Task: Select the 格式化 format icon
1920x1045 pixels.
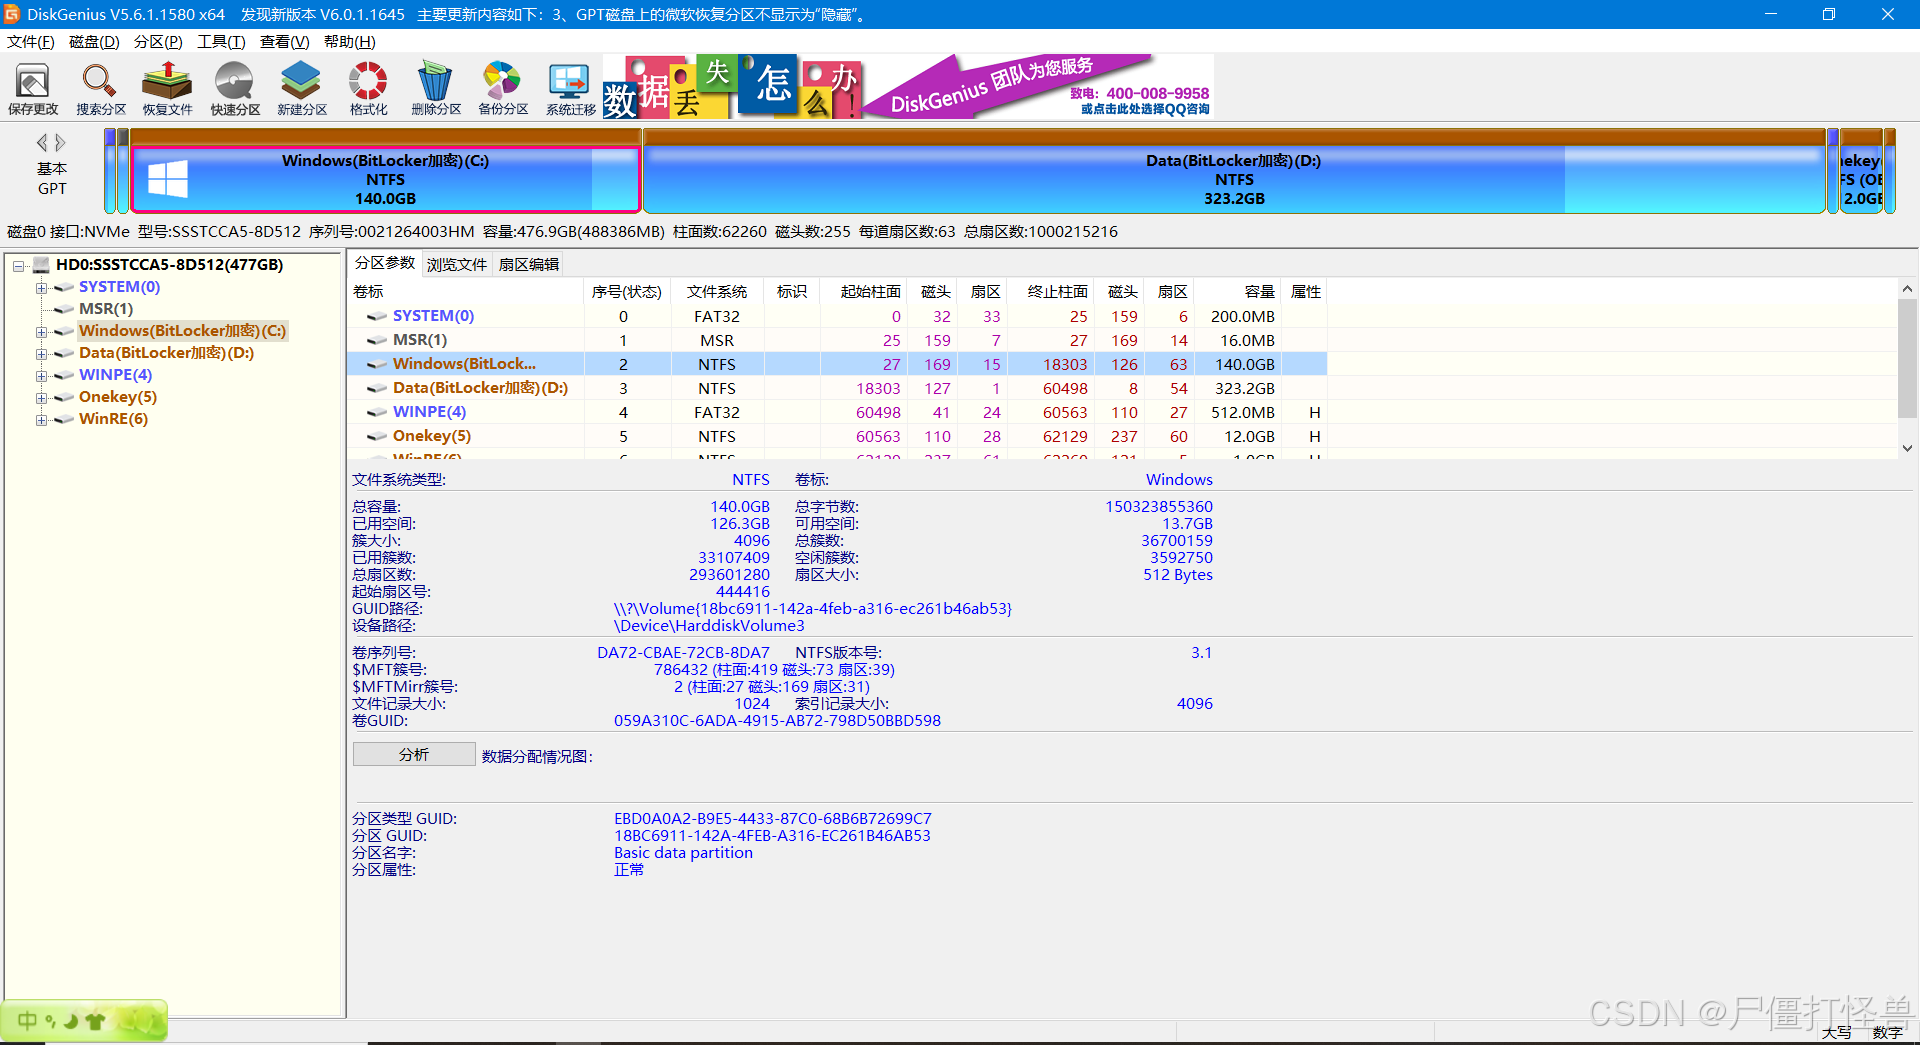Action: pos(368,89)
